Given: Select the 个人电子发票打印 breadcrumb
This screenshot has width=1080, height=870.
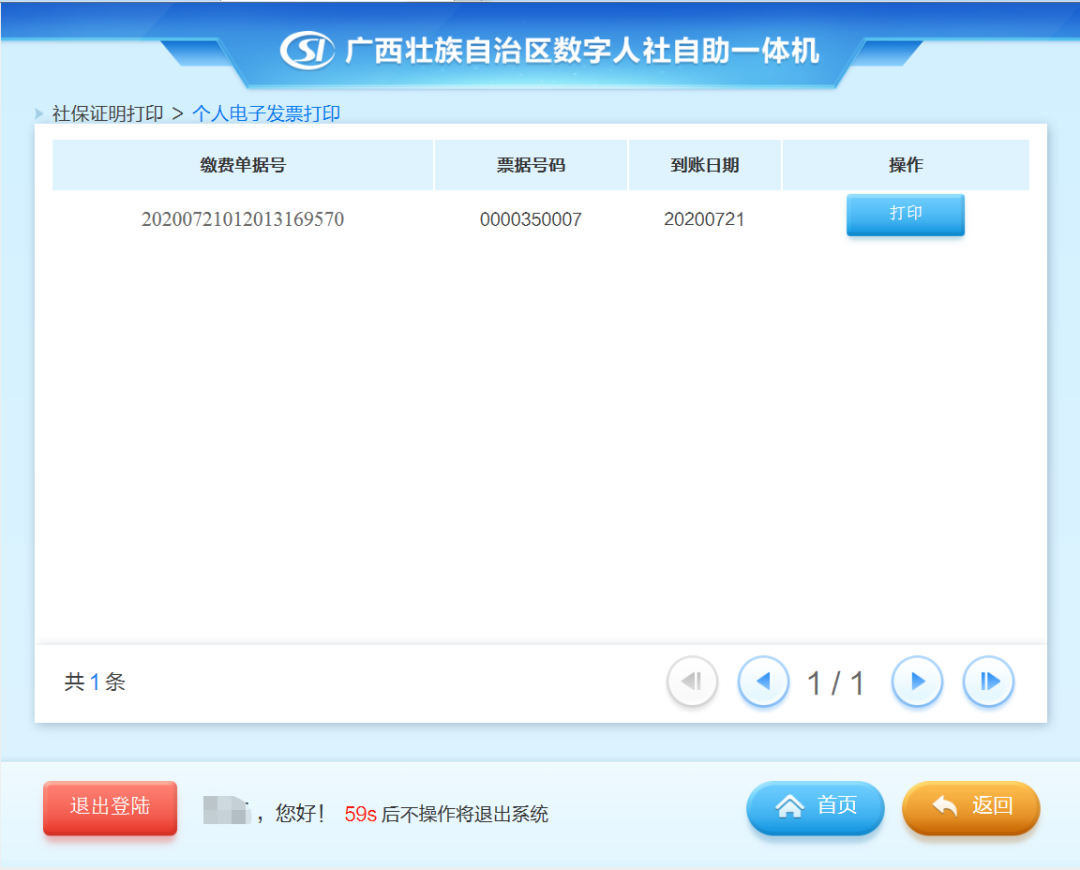Looking at the screenshot, I should [x=266, y=114].
